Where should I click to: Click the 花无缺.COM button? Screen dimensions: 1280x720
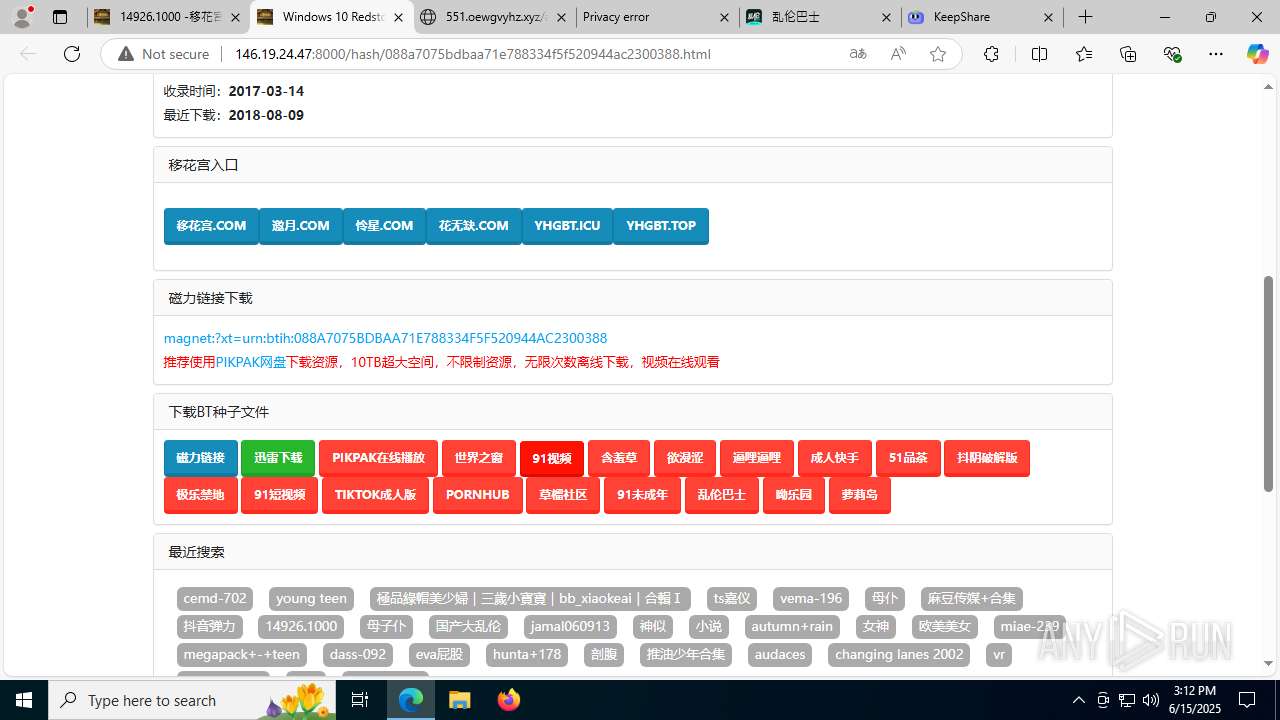pyautogui.click(x=474, y=226)
